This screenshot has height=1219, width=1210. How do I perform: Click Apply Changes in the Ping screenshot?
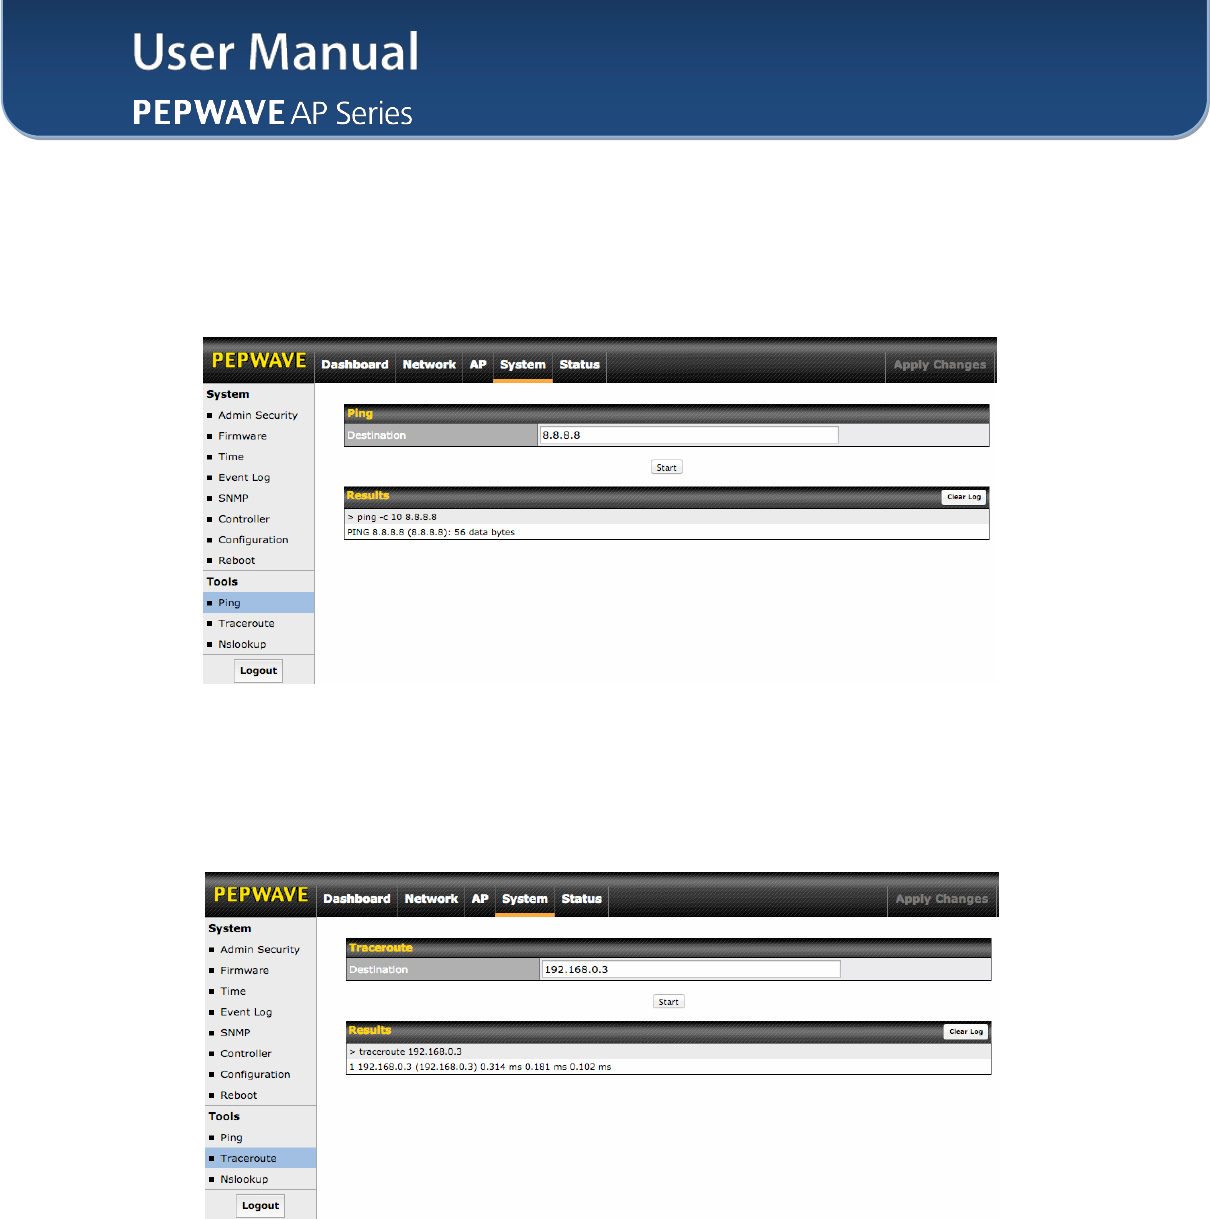coord(940,365)
